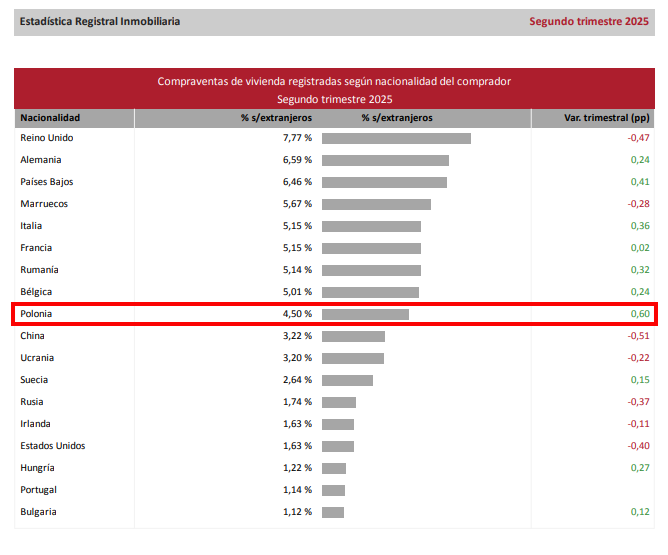This screenshot has width=668, height=555.
Task: Select the "Nacionalidad" column header
Action: 50,118
